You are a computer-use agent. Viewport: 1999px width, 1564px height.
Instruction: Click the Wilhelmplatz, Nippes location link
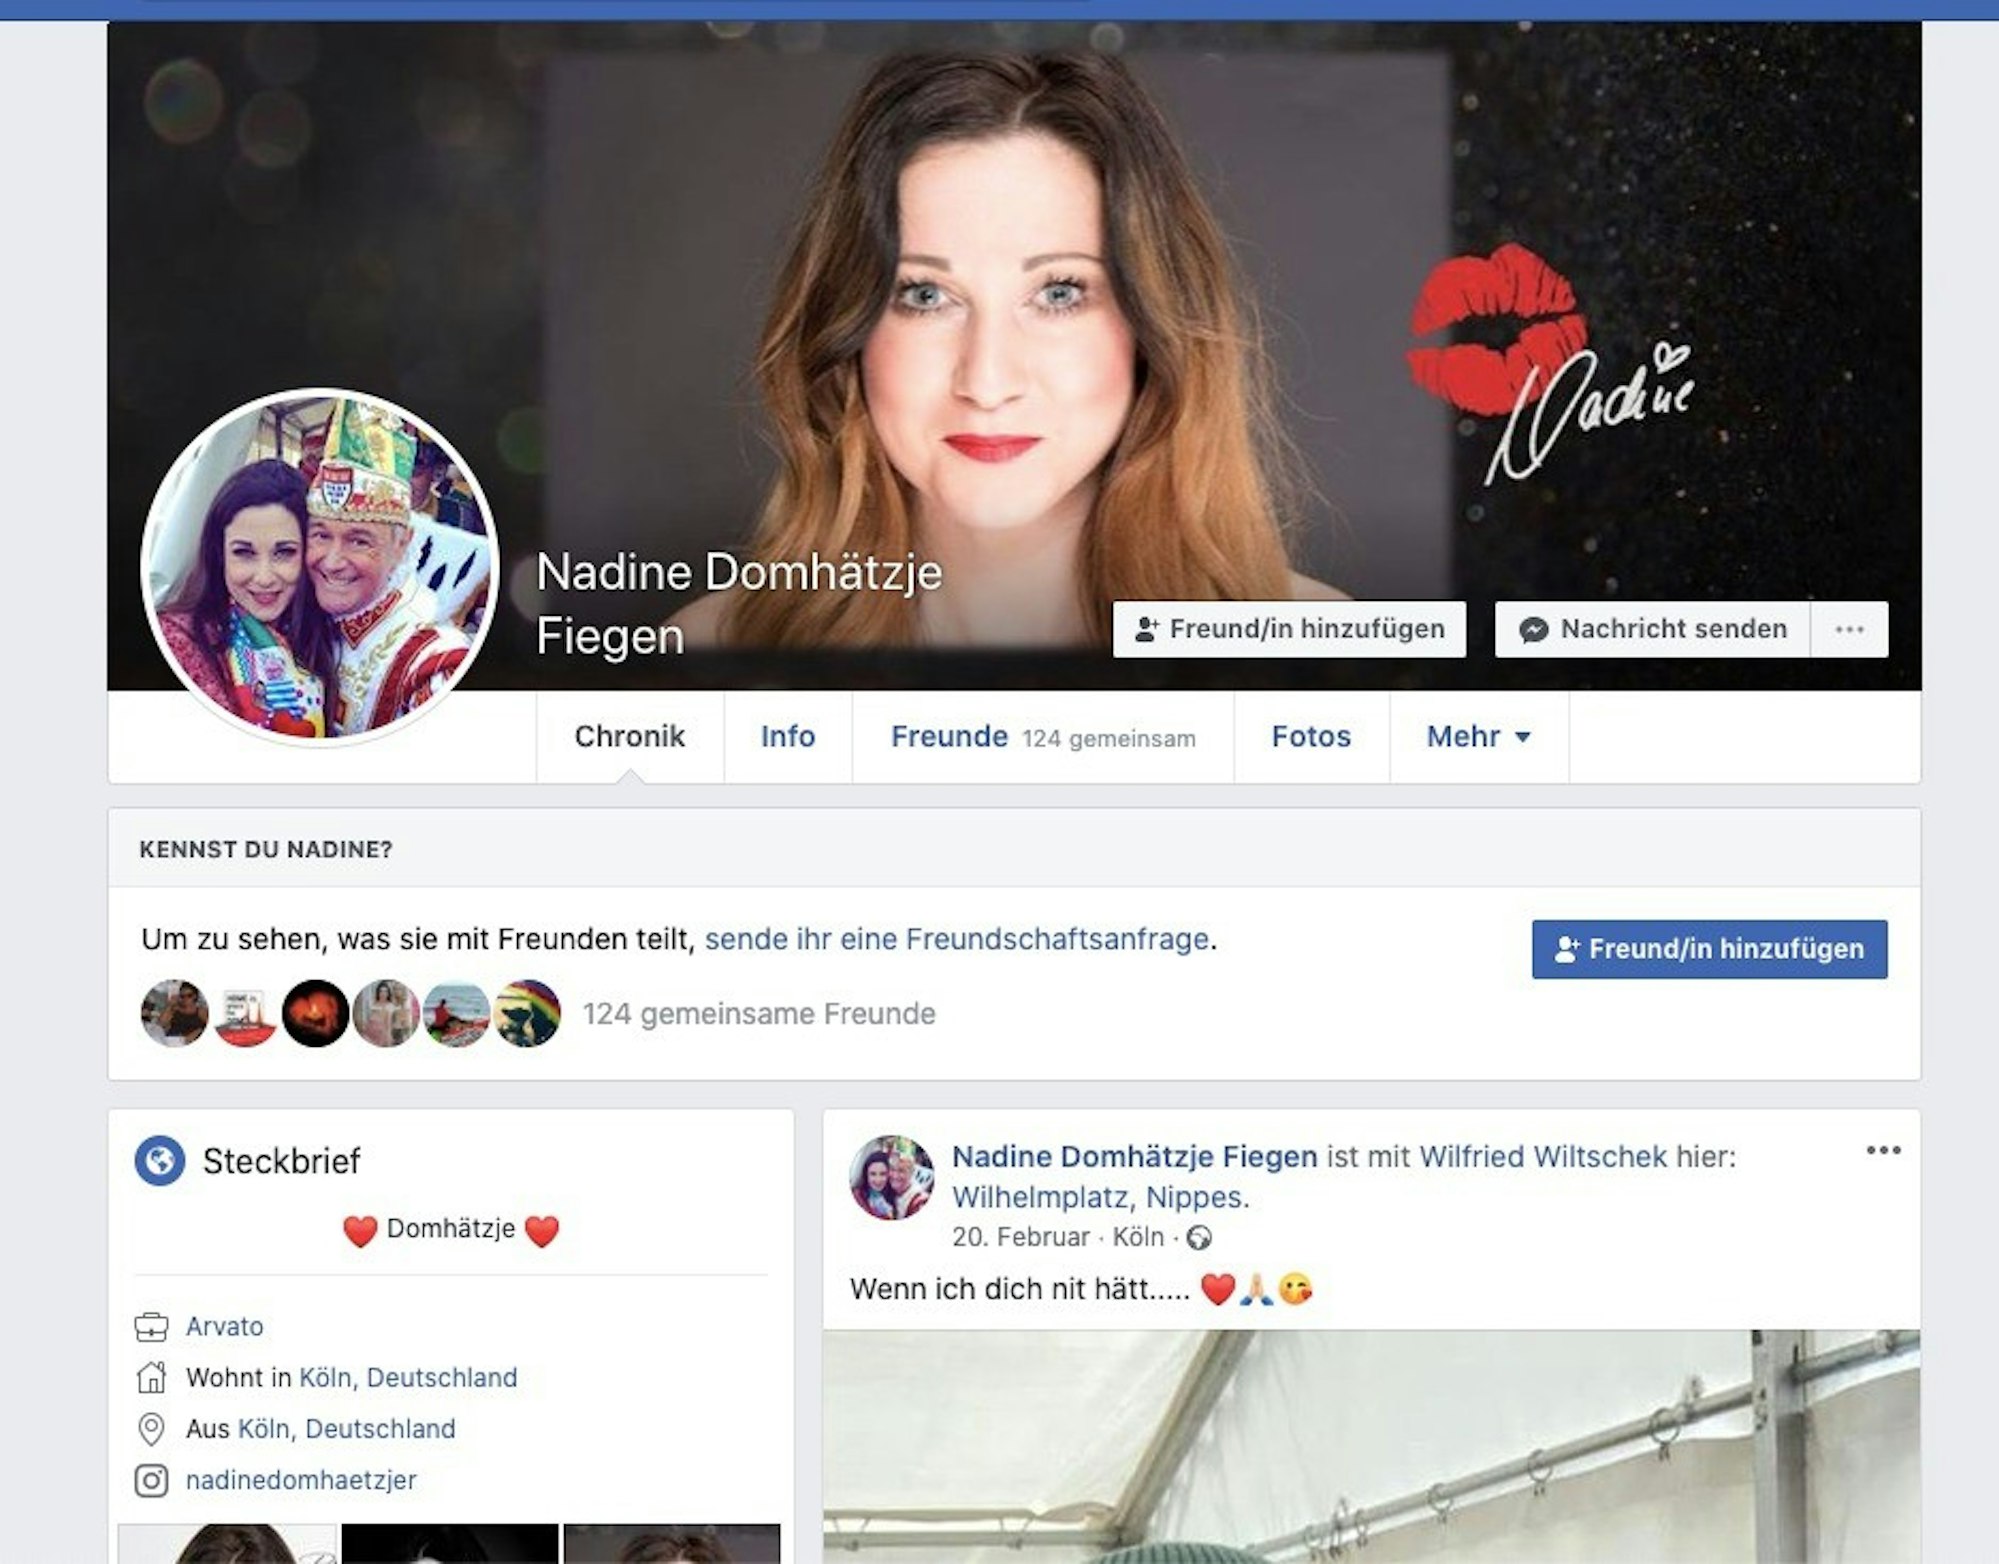(1099, 1197)
